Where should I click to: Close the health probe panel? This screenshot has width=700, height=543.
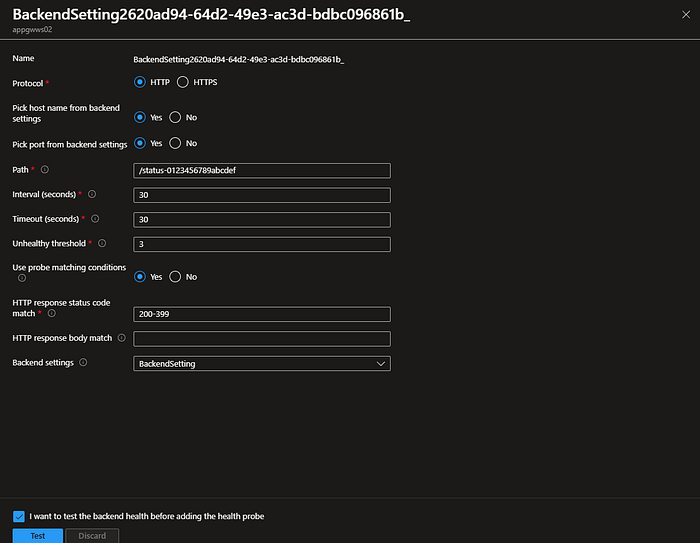(686, 15)
